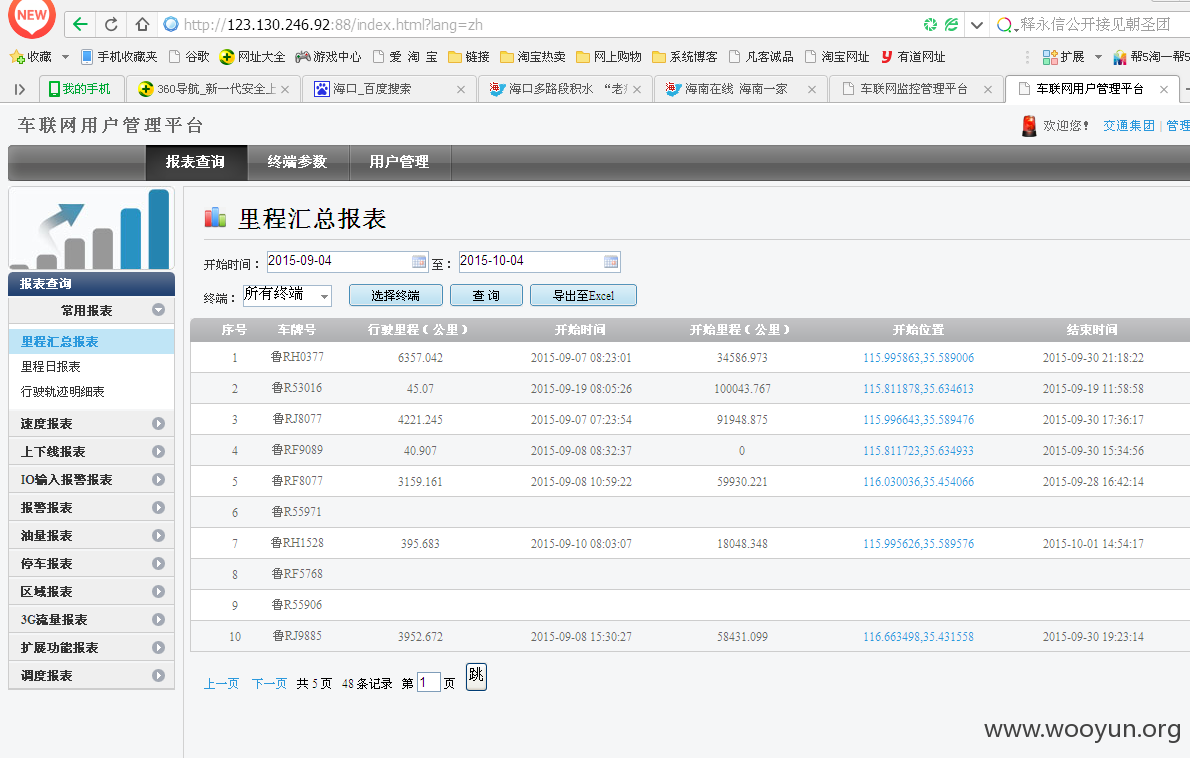Open the 交通集团 link
1190x758 pixels.
click(x=1129, y=126)
